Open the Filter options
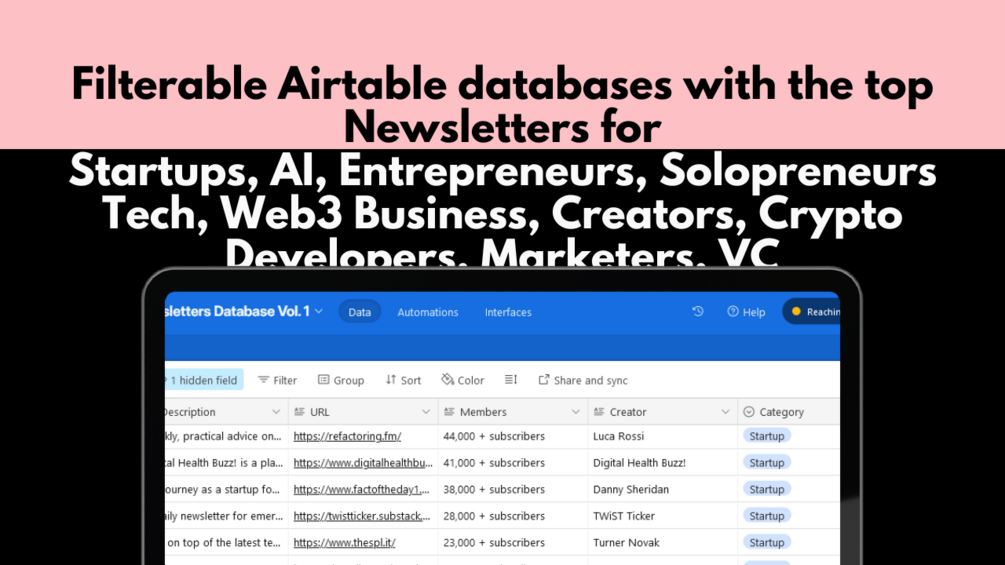Image resolution: width=1005 pixels, height=565 pixels. click(278, 380)
